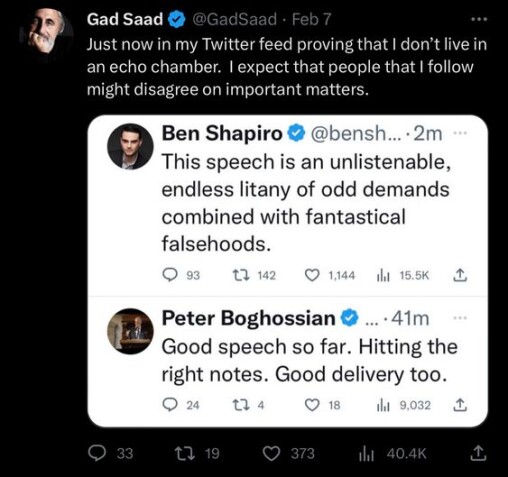View analytics showing 40.4K views
The image size is (508, 477).
pyautogui.click(x=366, y=454)
